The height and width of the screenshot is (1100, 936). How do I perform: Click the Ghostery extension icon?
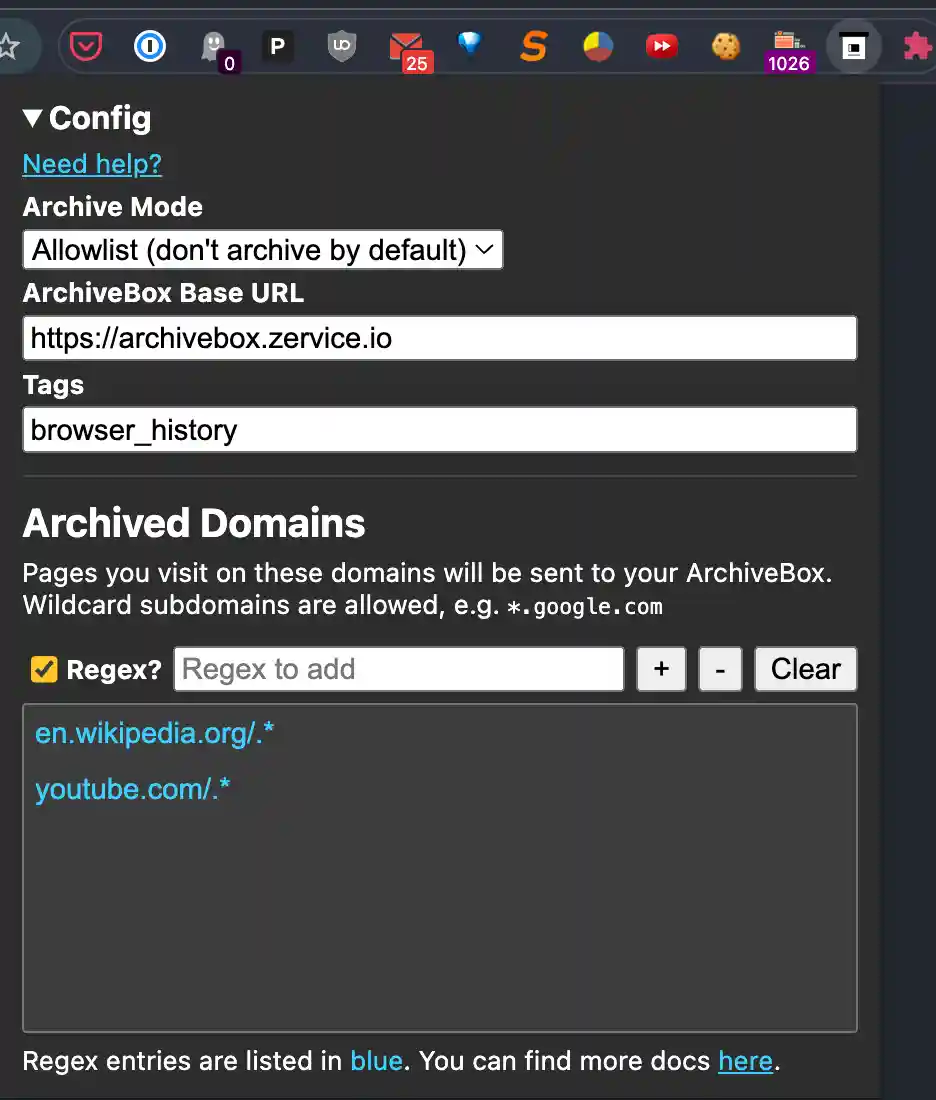214,45
